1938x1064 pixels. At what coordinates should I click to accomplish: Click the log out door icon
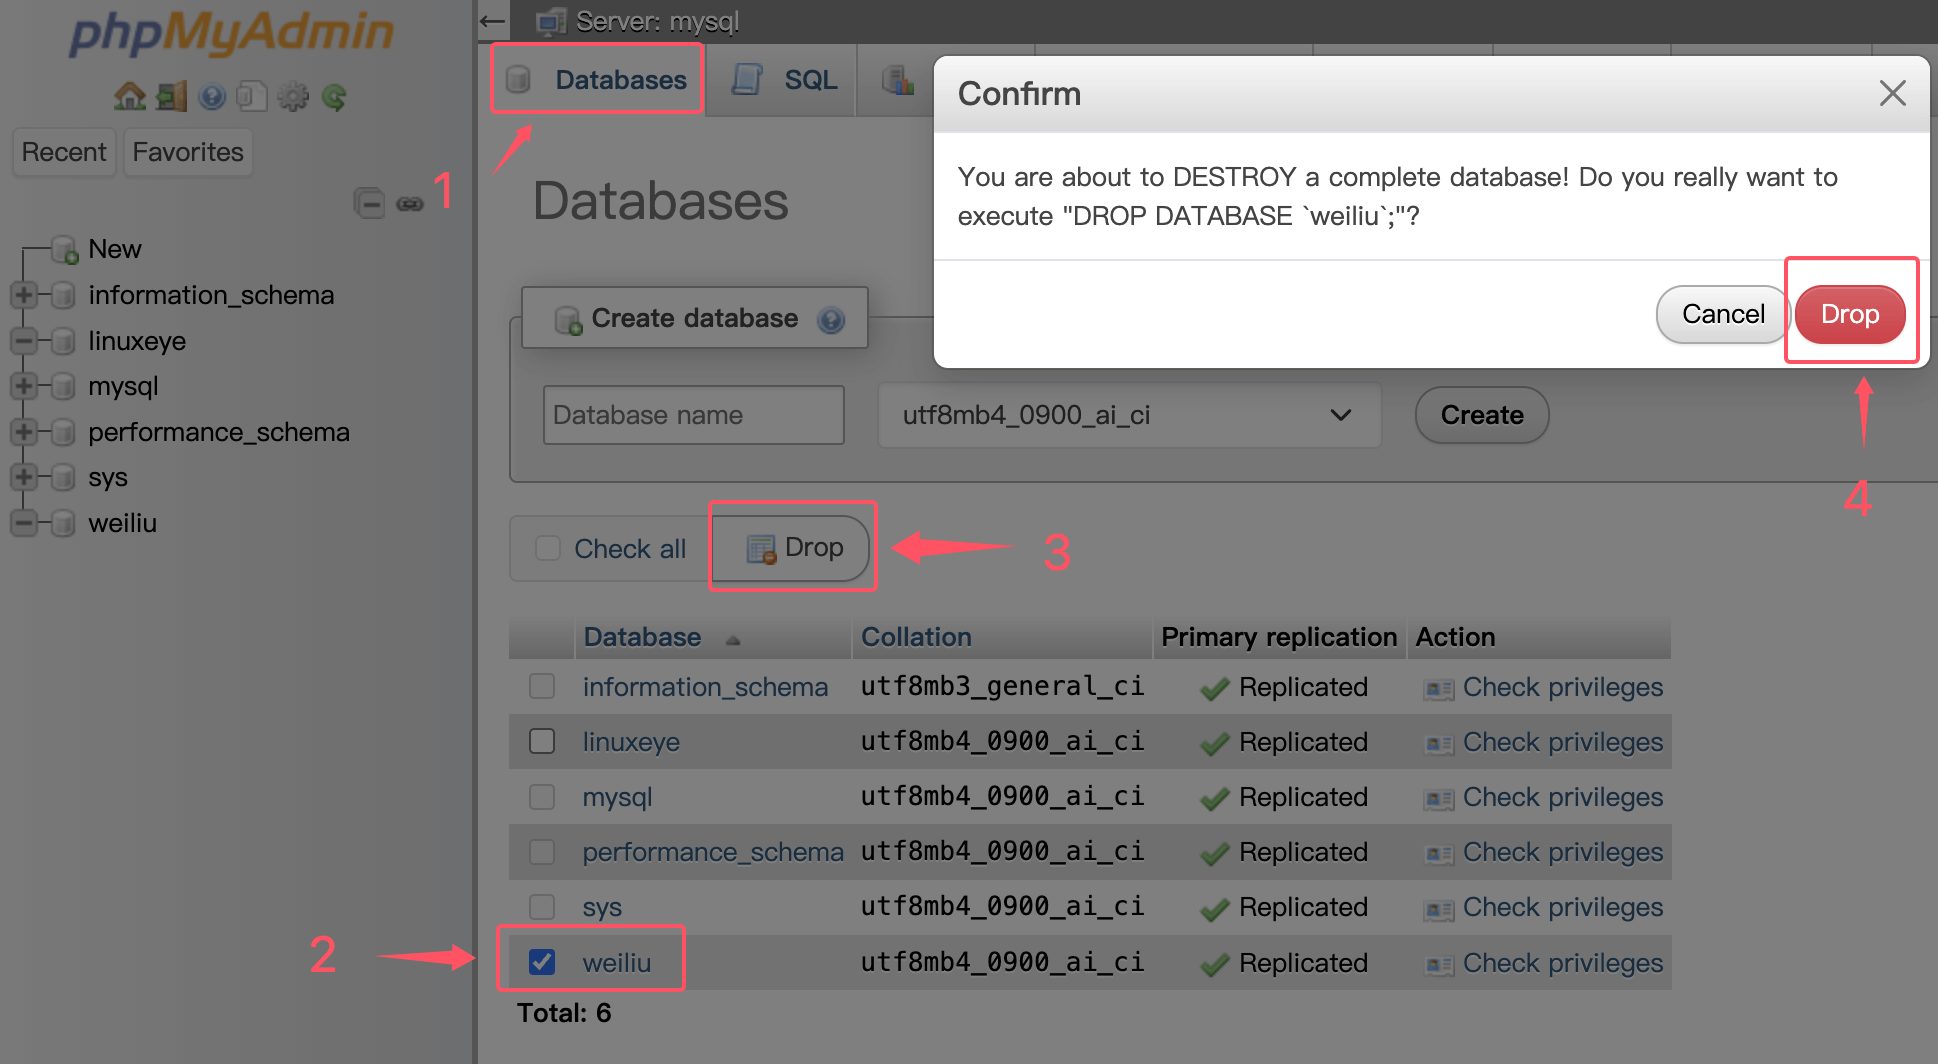pos(171,97)
